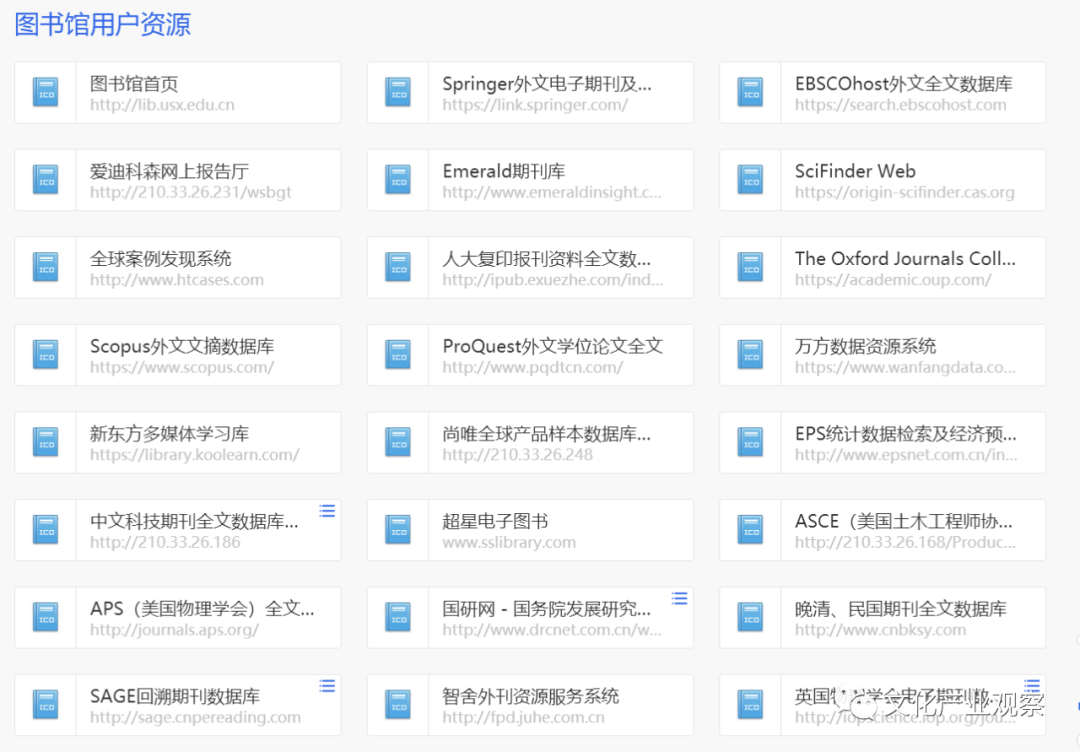Click the 晚清、民国期刊全文数据库 title
This screenshot has height=752, width=1080.
[x=901, y=609]
